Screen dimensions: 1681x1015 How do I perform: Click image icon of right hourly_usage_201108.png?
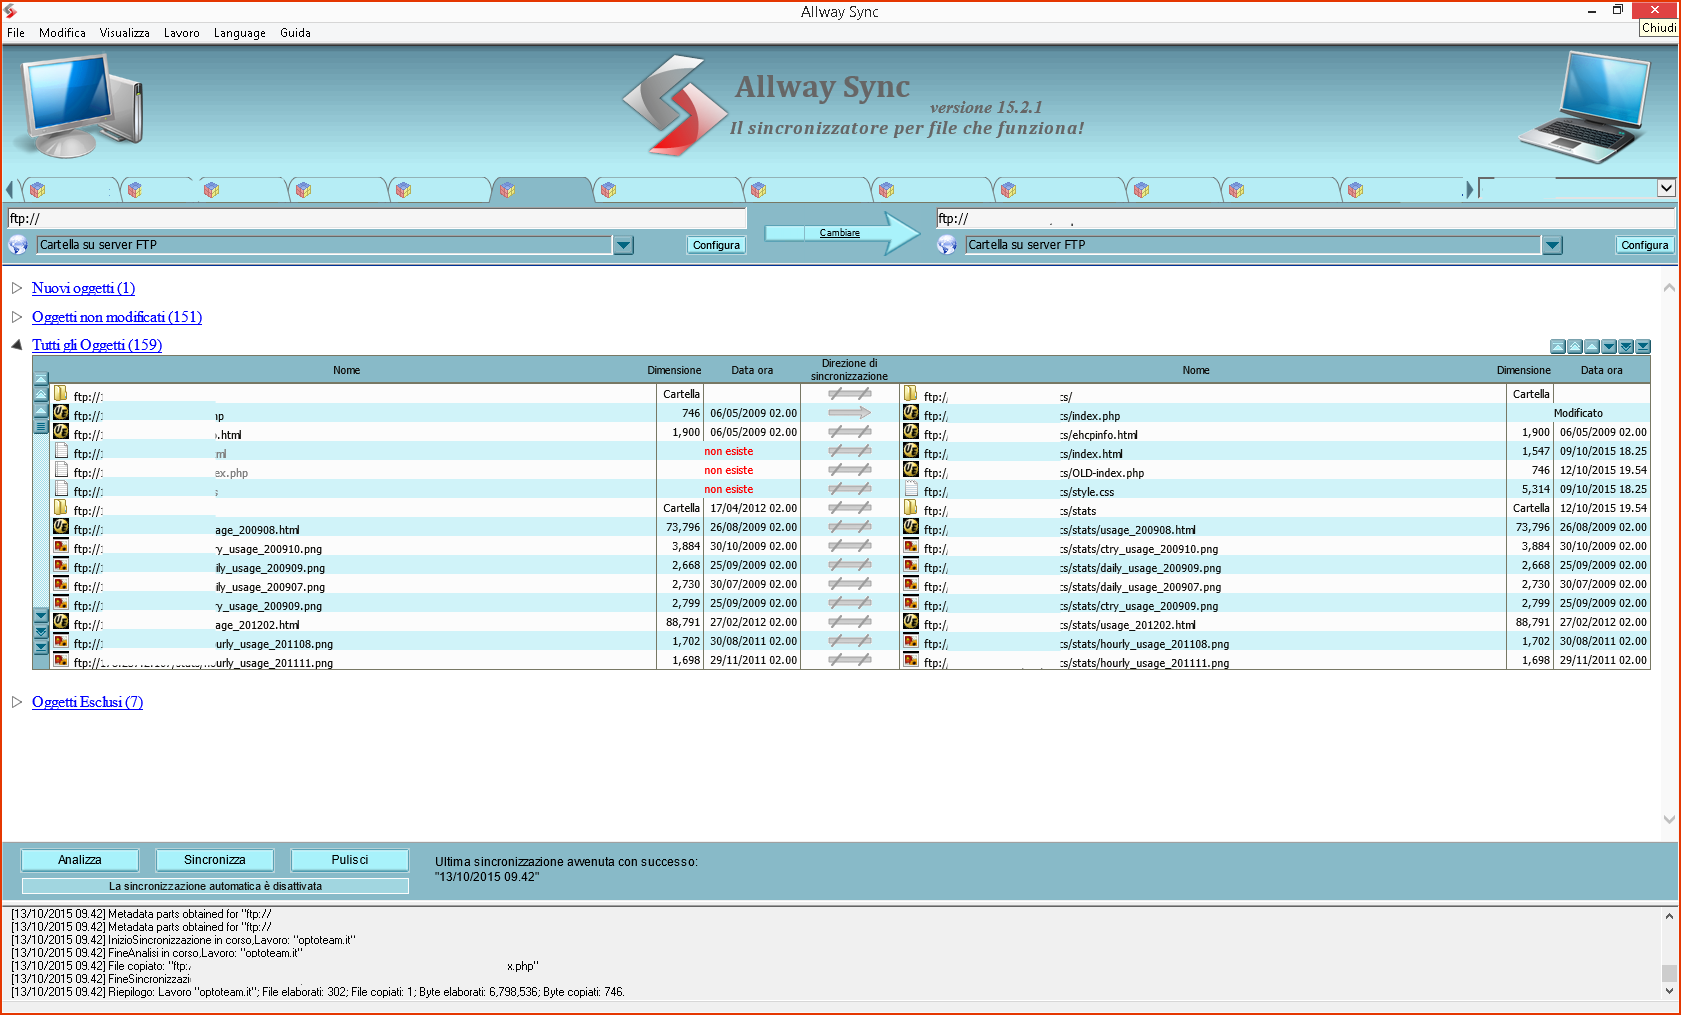point(911,641)
